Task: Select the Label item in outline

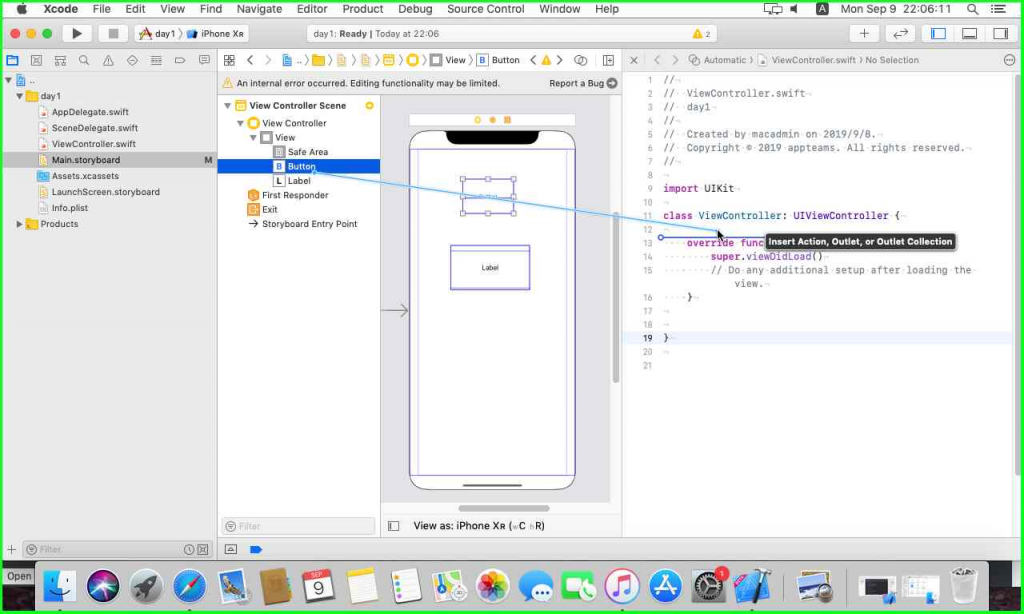Action: tap(298, 181)
